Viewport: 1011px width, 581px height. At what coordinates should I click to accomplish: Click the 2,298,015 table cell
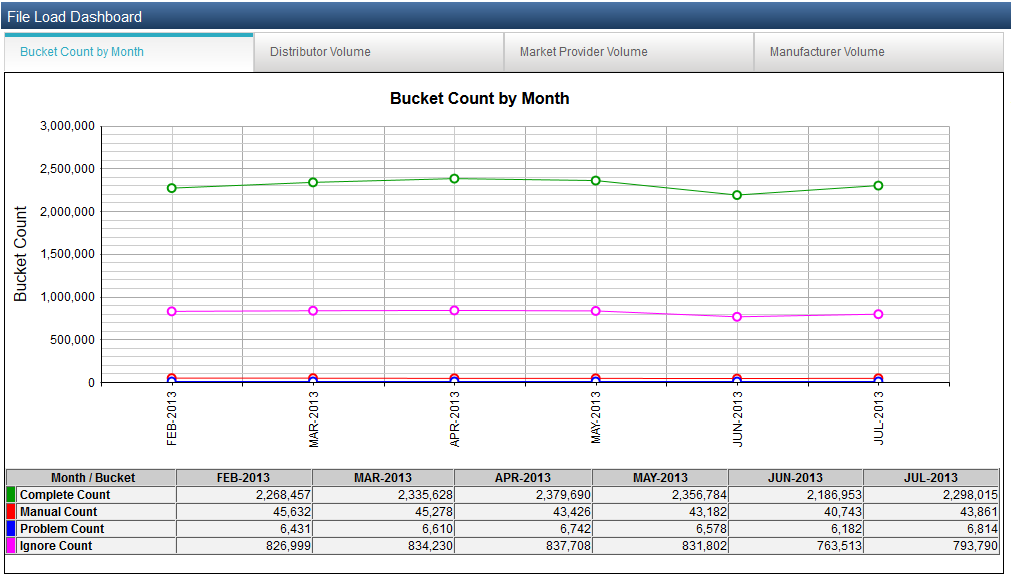931,495
